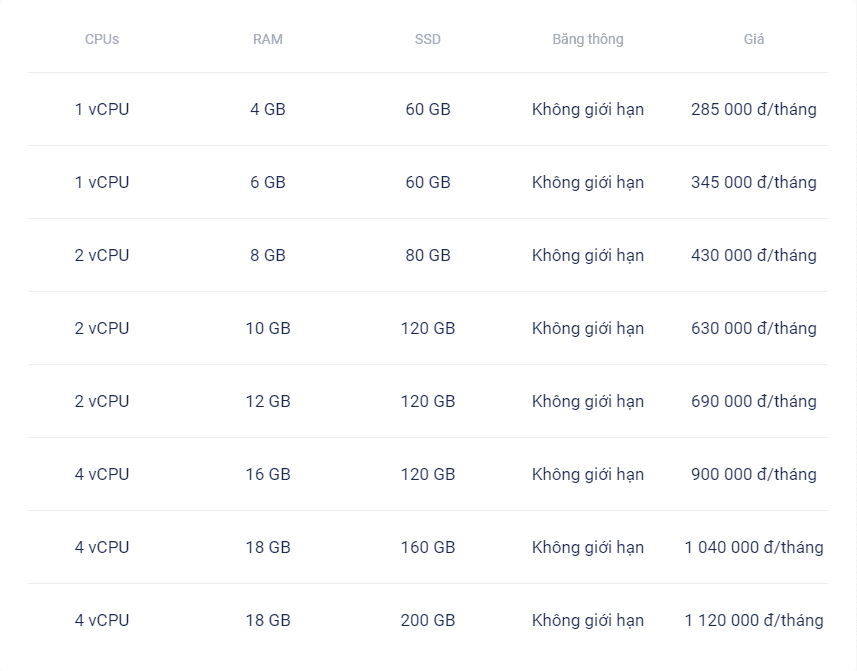
Task: Click "18 GB" in the 1 120 000 đ row
Action: click(x=268, y=621)
